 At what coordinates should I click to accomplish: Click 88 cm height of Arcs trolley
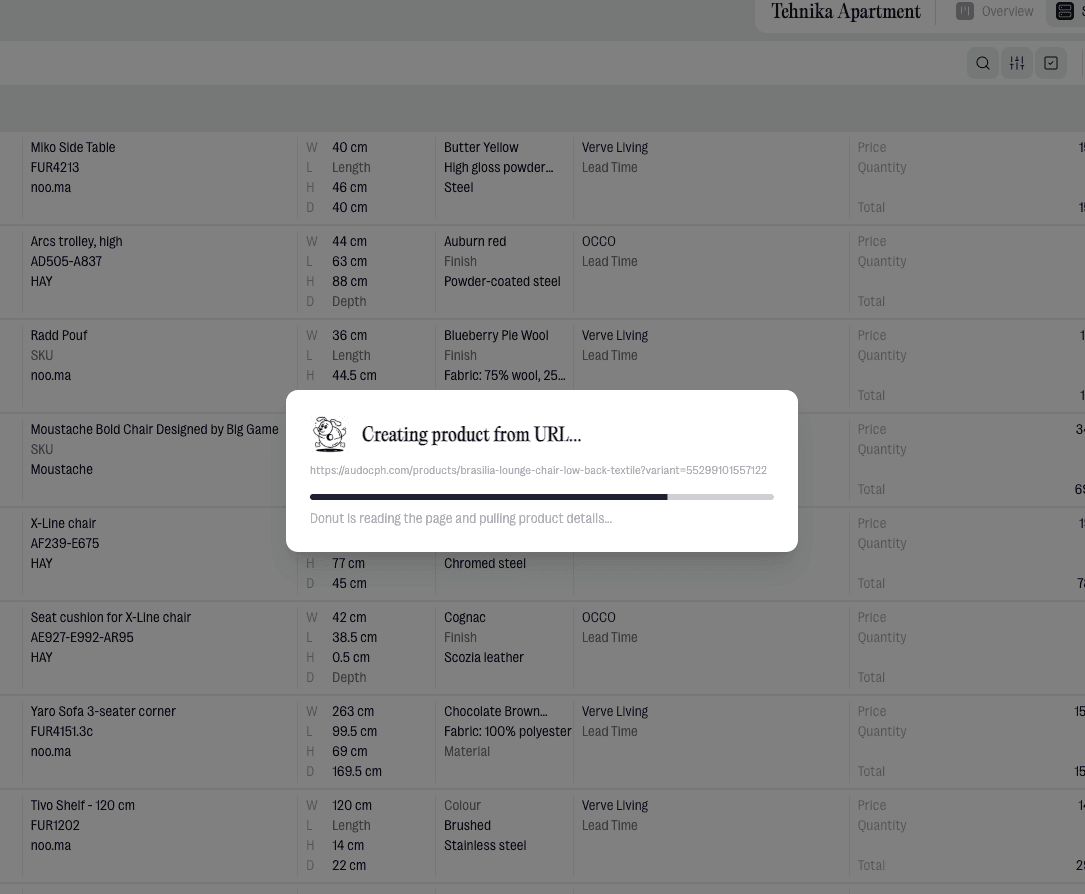click(x=349, y=282)
